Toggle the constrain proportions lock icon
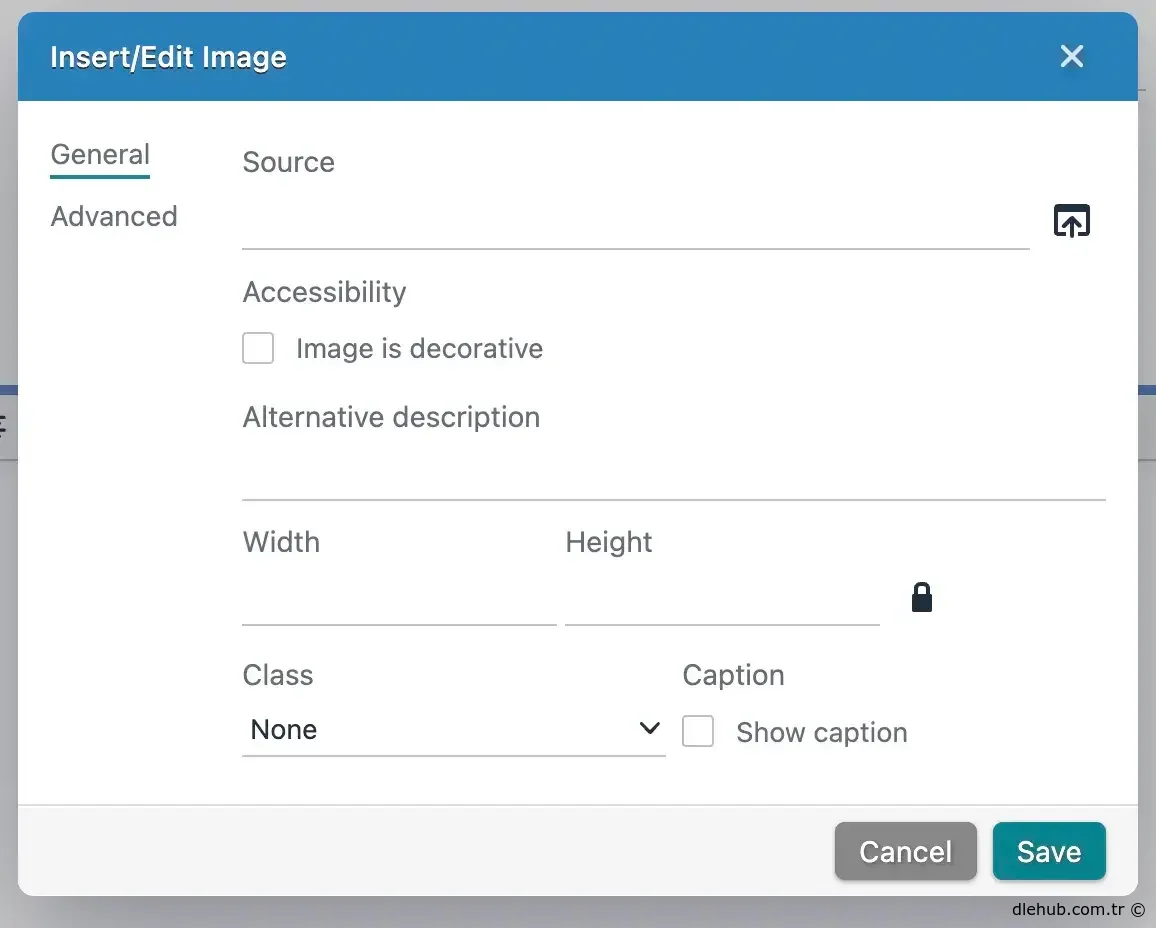Image resolution: width=1156 pixels, height=928 pixels. [x=921, y=598]
